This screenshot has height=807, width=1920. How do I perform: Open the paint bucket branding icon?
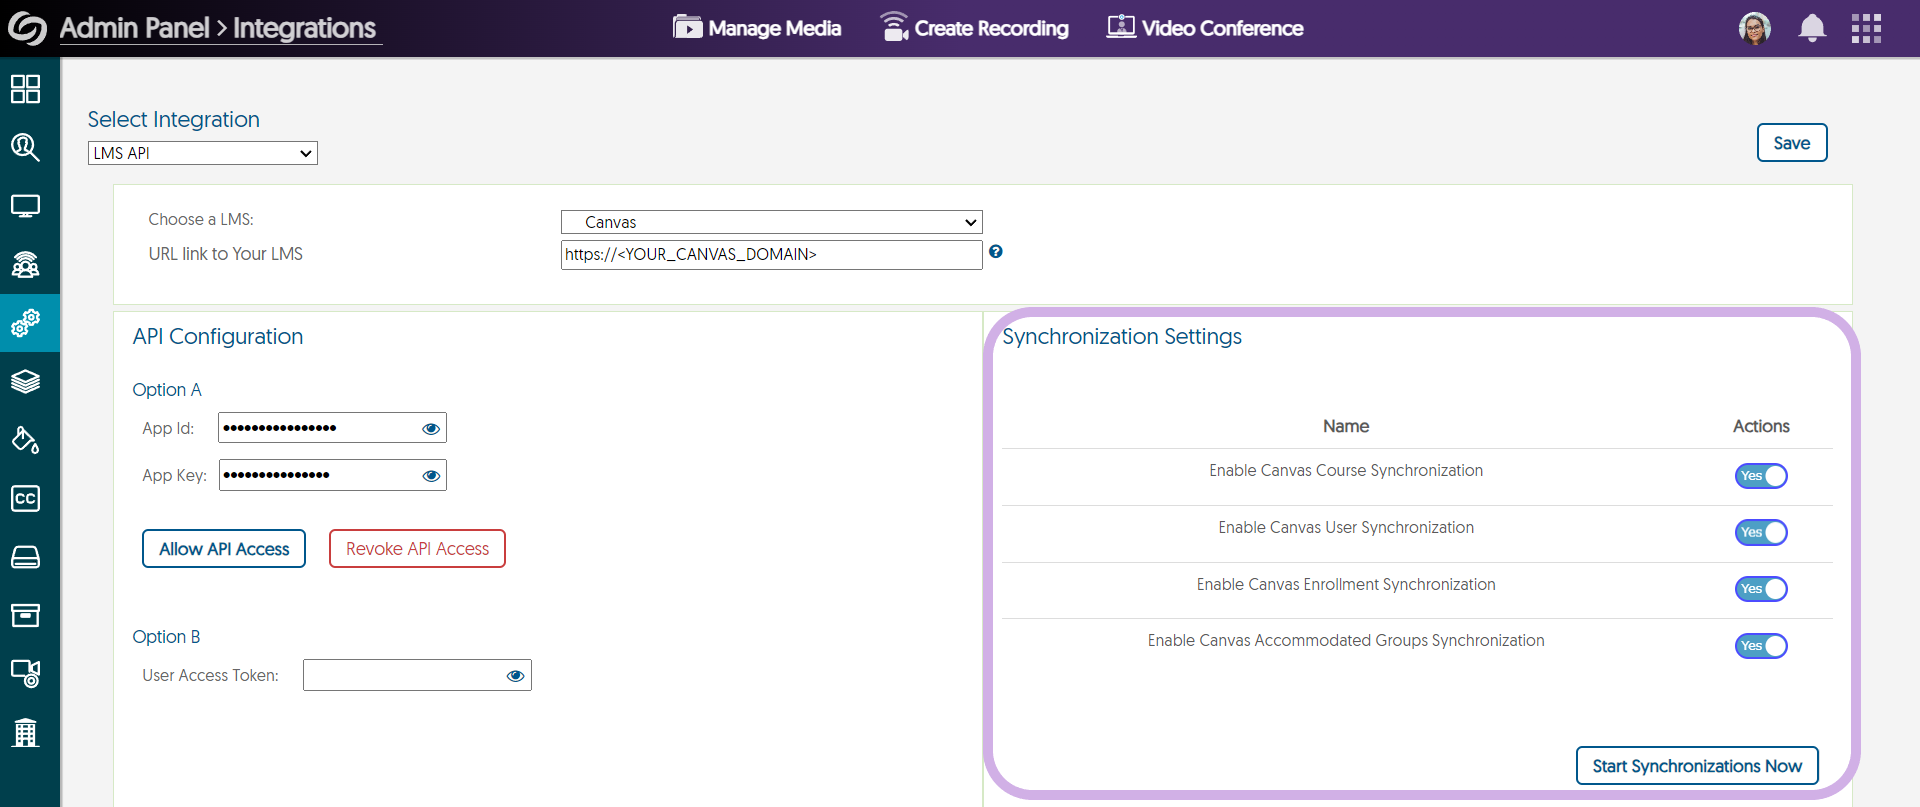tap(25, 440)
